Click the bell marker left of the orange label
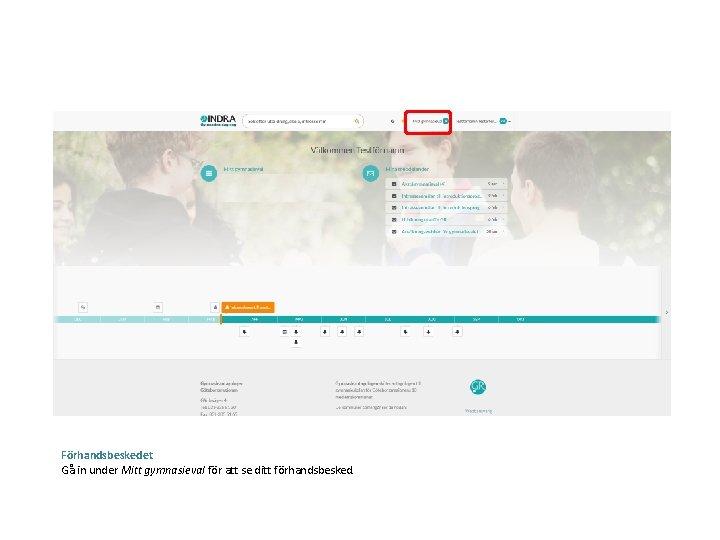The width and height of the screenshot is (720, 540). coord(215,307)
